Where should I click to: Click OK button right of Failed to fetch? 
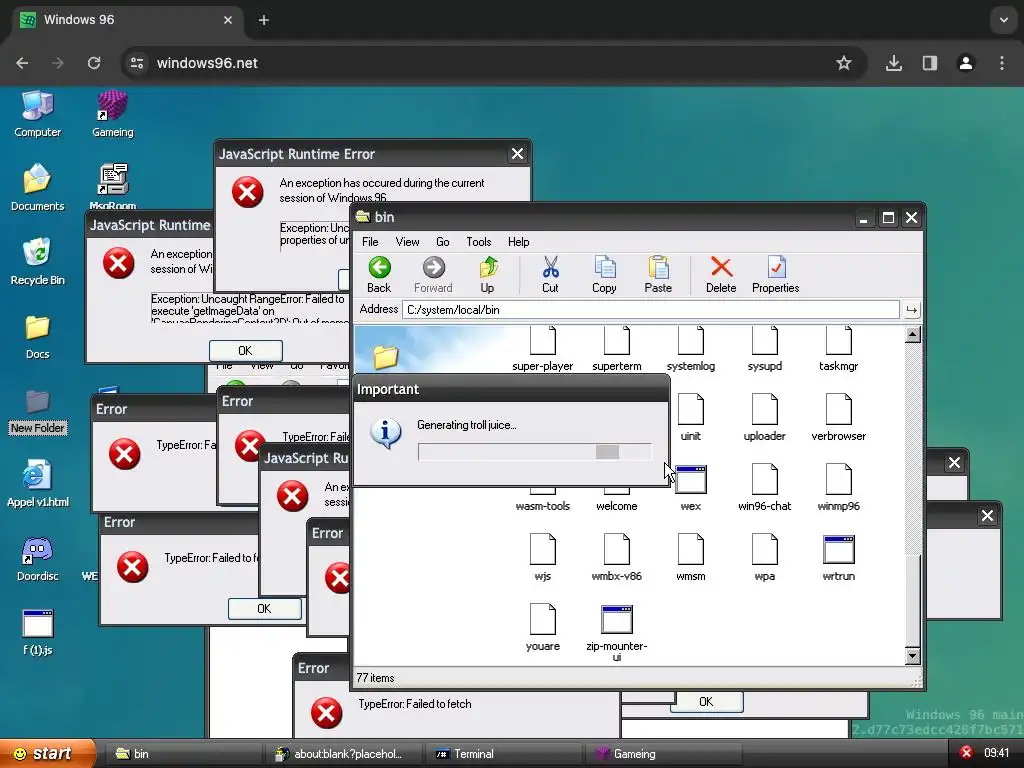pyautogui.click(x=706, y=701)
